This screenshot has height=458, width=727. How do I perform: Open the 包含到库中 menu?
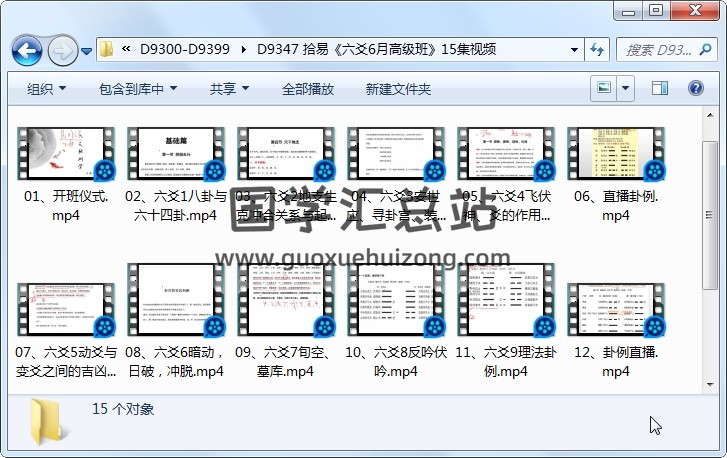pyautogui.click(x=138, y=89)
